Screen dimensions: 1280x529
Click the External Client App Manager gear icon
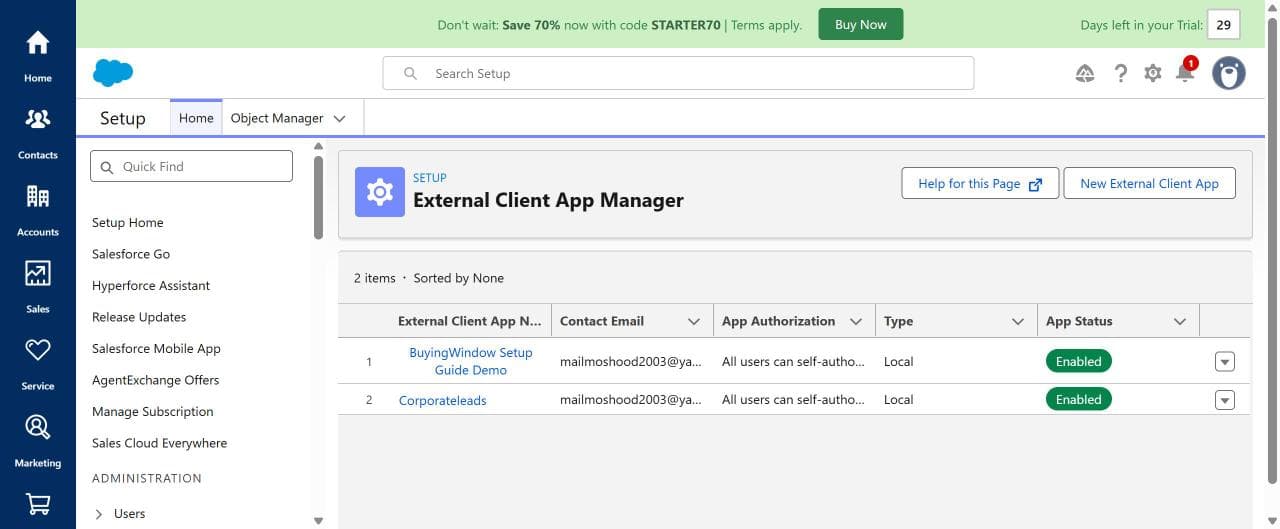click(380, 192)
